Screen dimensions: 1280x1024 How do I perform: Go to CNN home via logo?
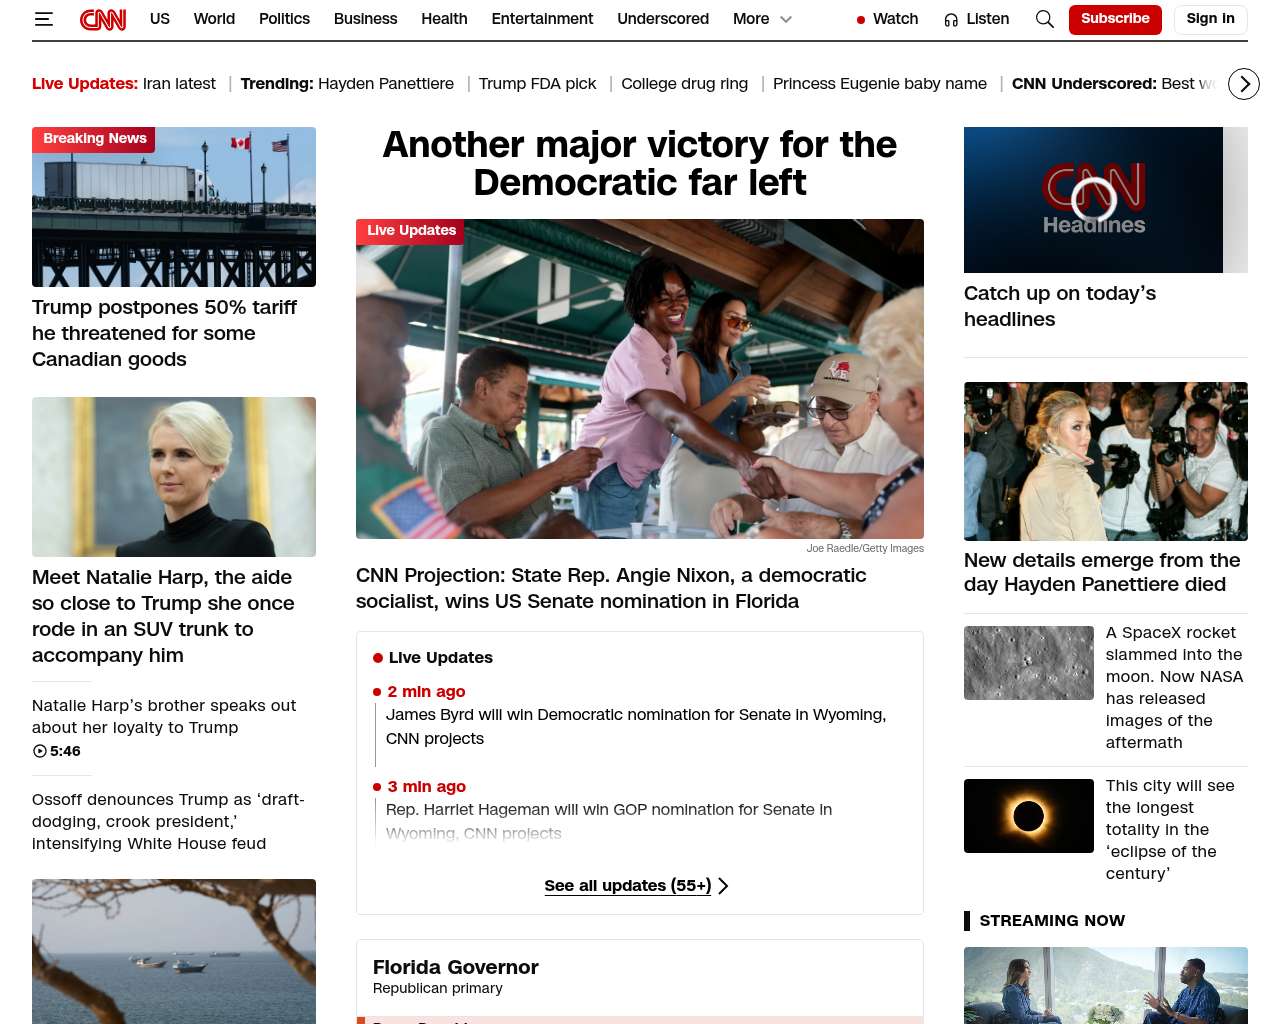(103, 19)
